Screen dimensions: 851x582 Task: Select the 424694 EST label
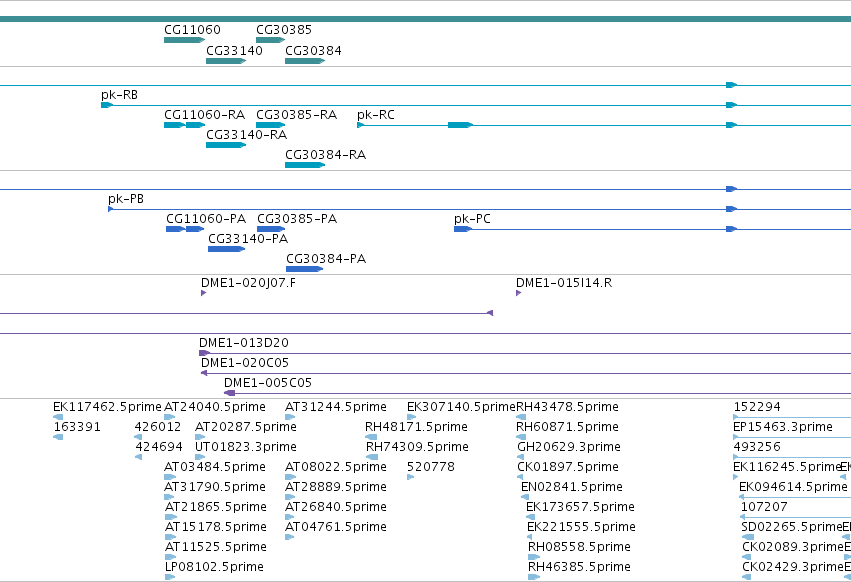(x=158, y=447)
